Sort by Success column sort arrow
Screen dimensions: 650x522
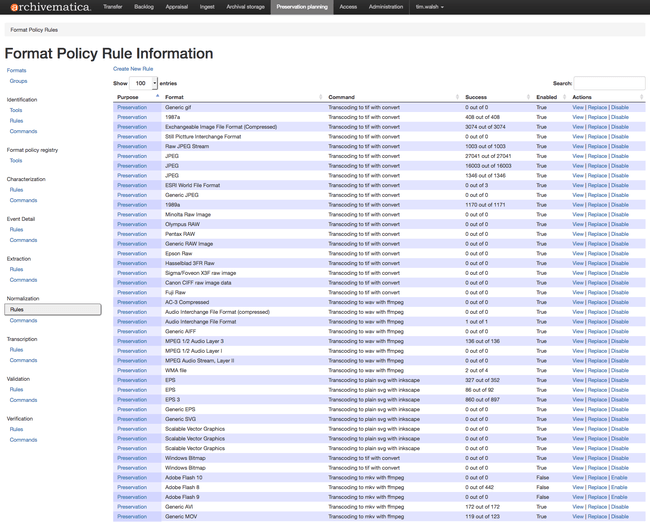click(528, 97)
